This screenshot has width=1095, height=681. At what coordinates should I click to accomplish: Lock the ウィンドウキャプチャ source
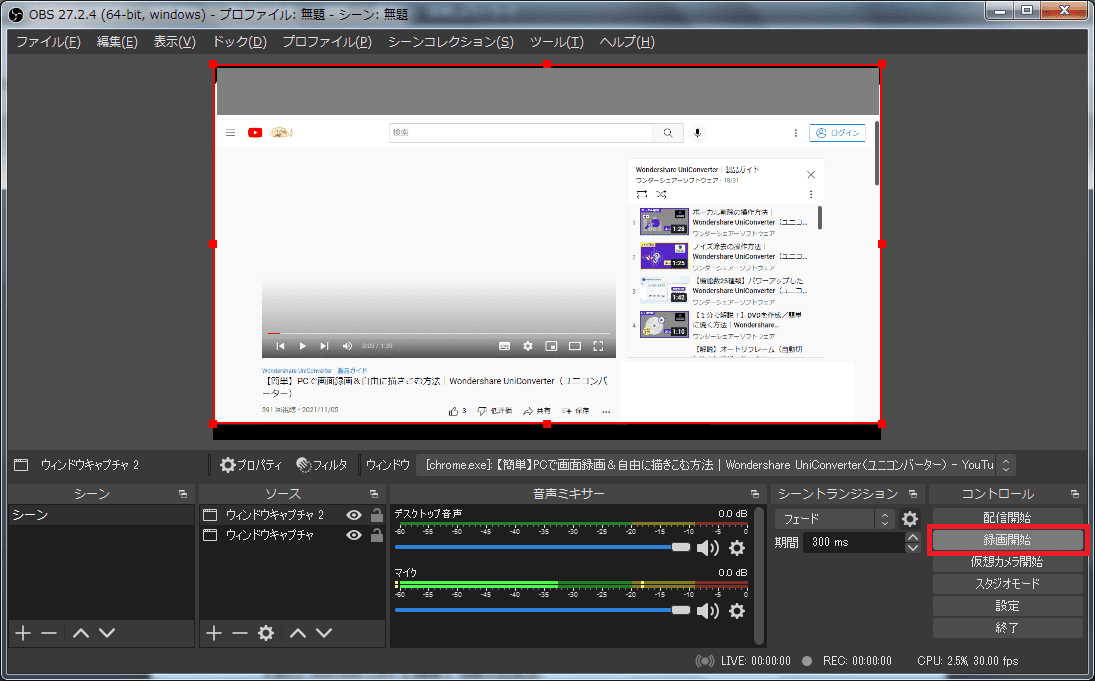[376, 535]
